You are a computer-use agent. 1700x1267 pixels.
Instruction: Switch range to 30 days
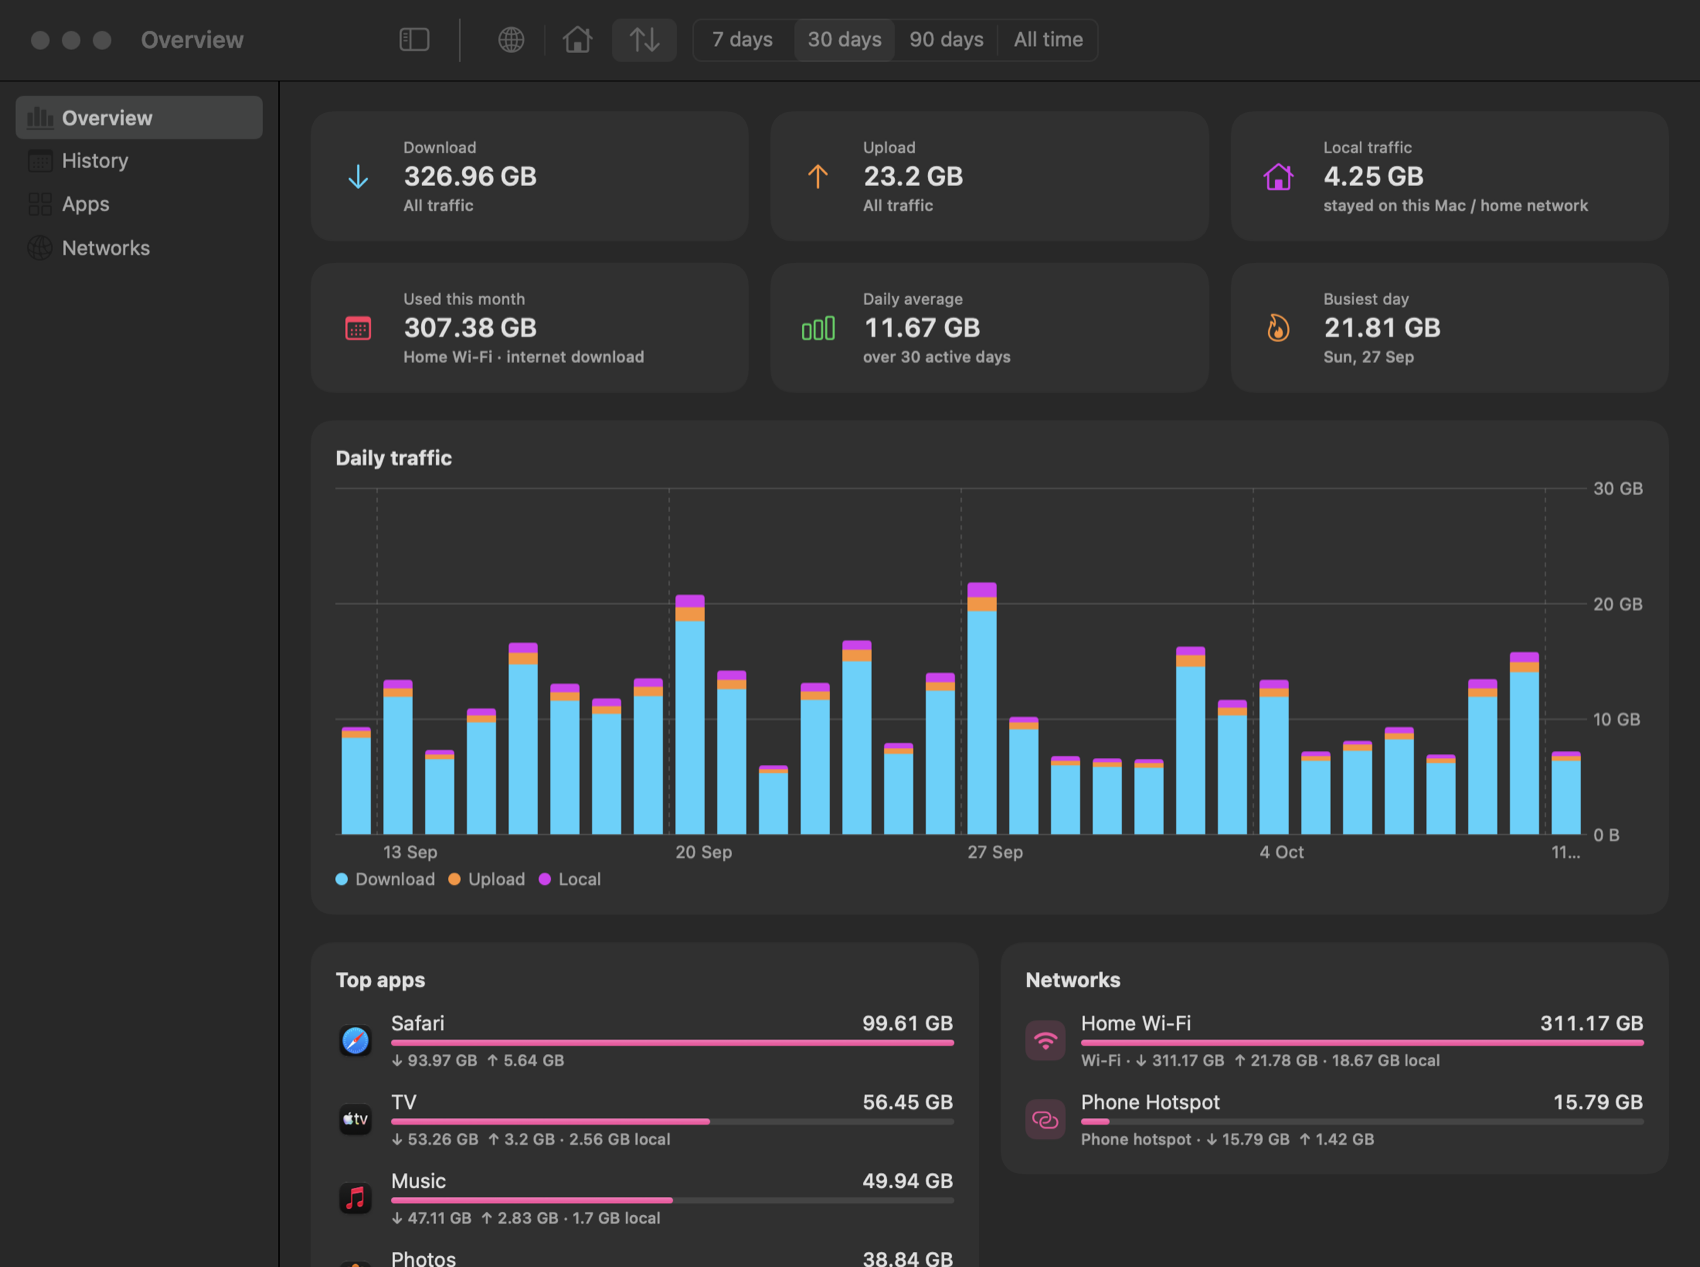click(844, 40)
